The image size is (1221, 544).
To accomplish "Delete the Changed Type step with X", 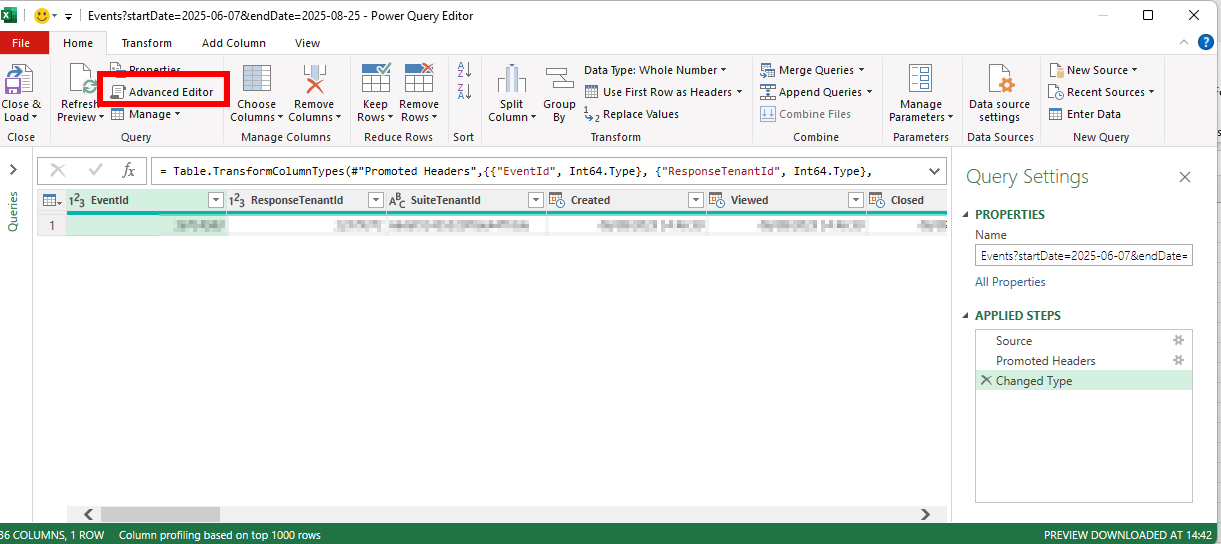I will click(x=986, y=380).
